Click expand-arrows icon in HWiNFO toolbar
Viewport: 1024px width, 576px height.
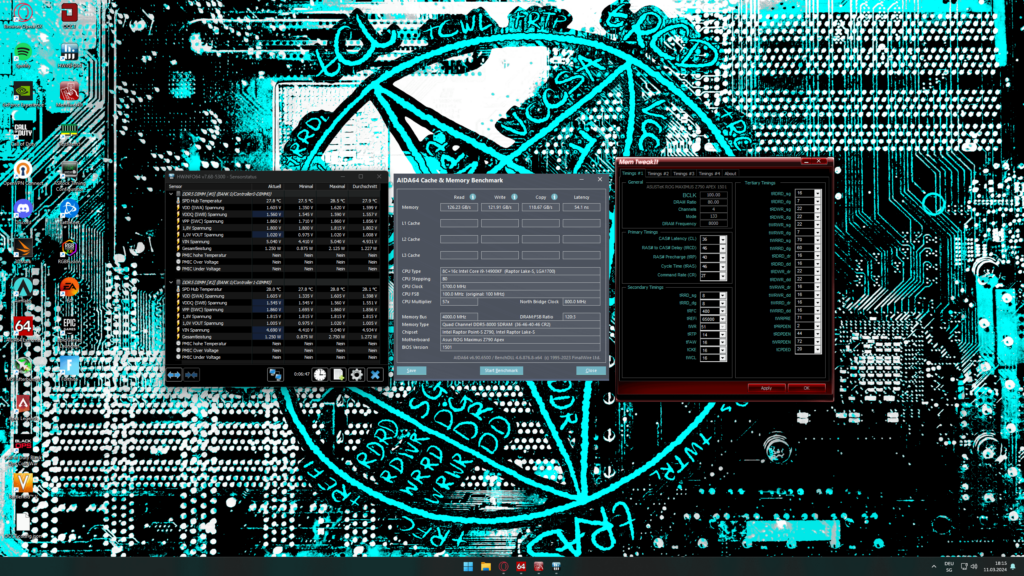pyautogui.click(x=174, y=375)
